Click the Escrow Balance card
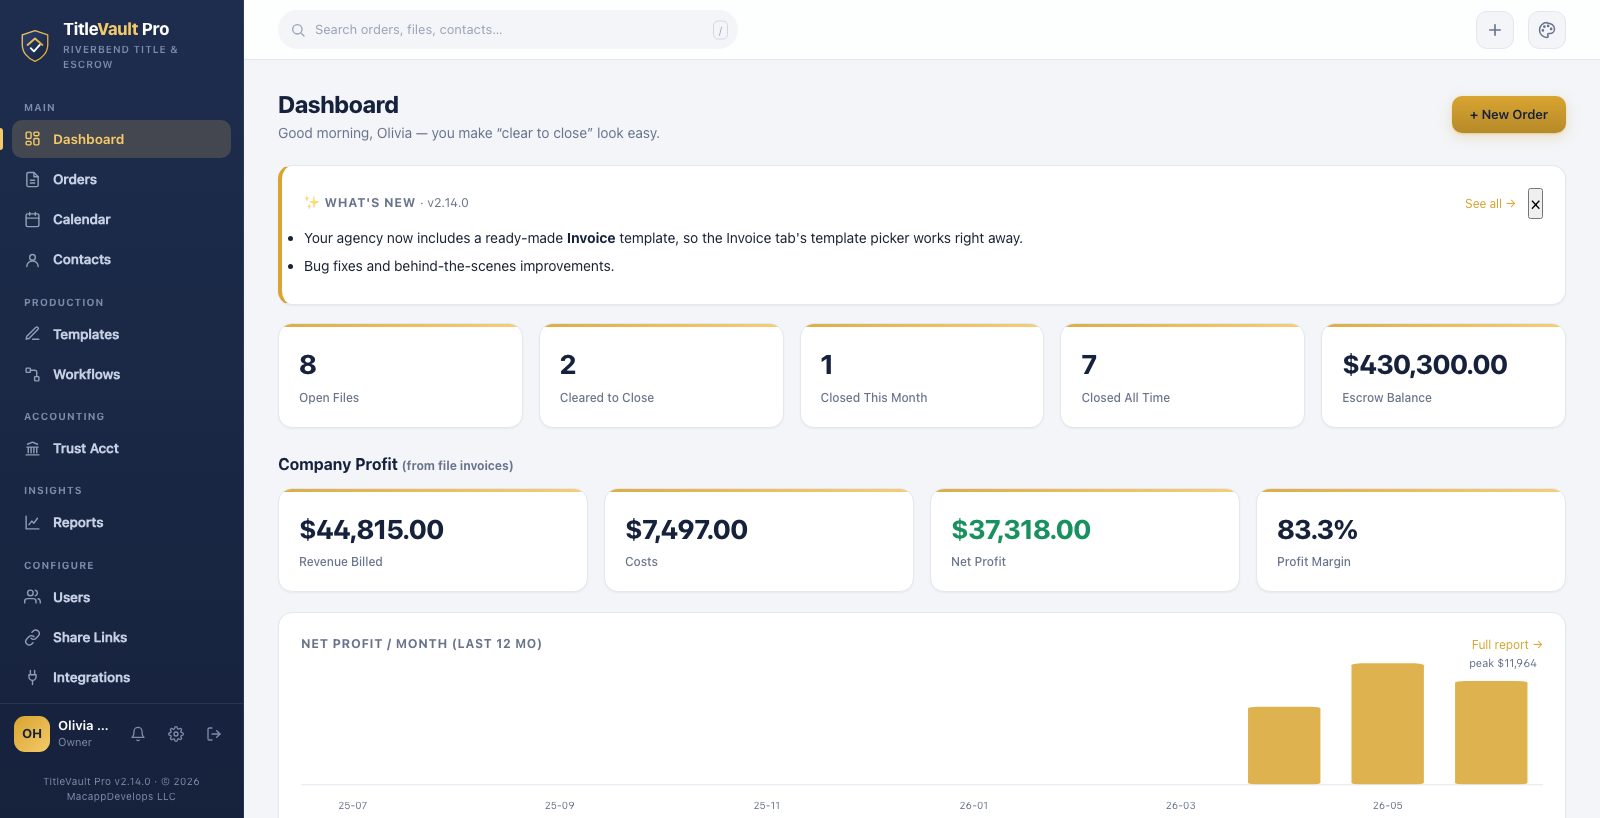The height and width of the screenshot is (818, 1600). coord(1443,376)
